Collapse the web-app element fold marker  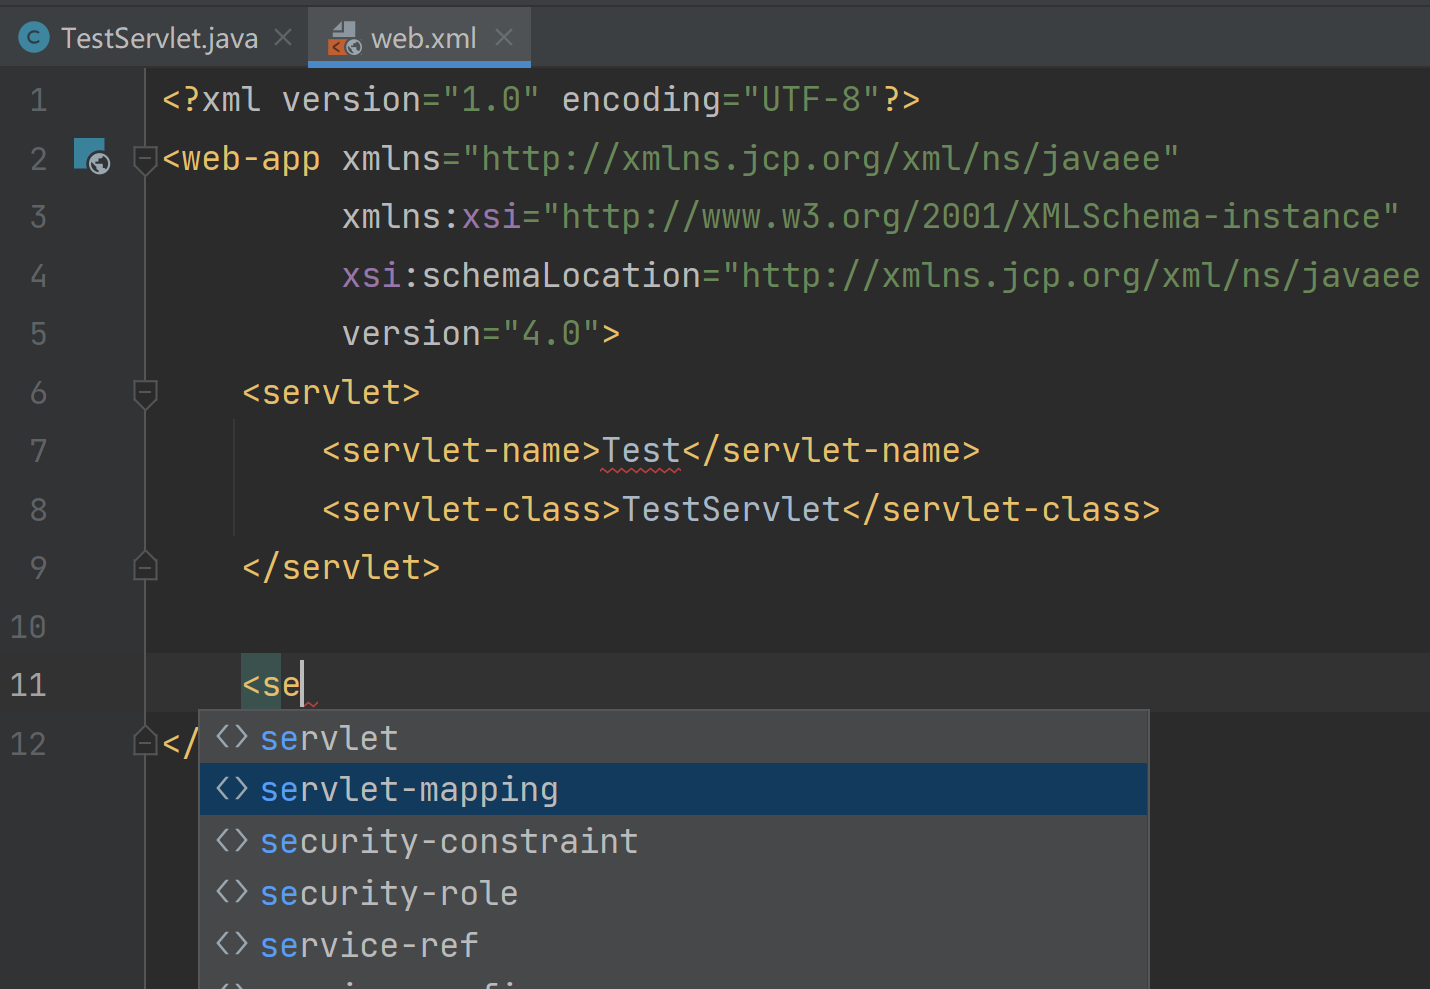click(x=145, y=158)
